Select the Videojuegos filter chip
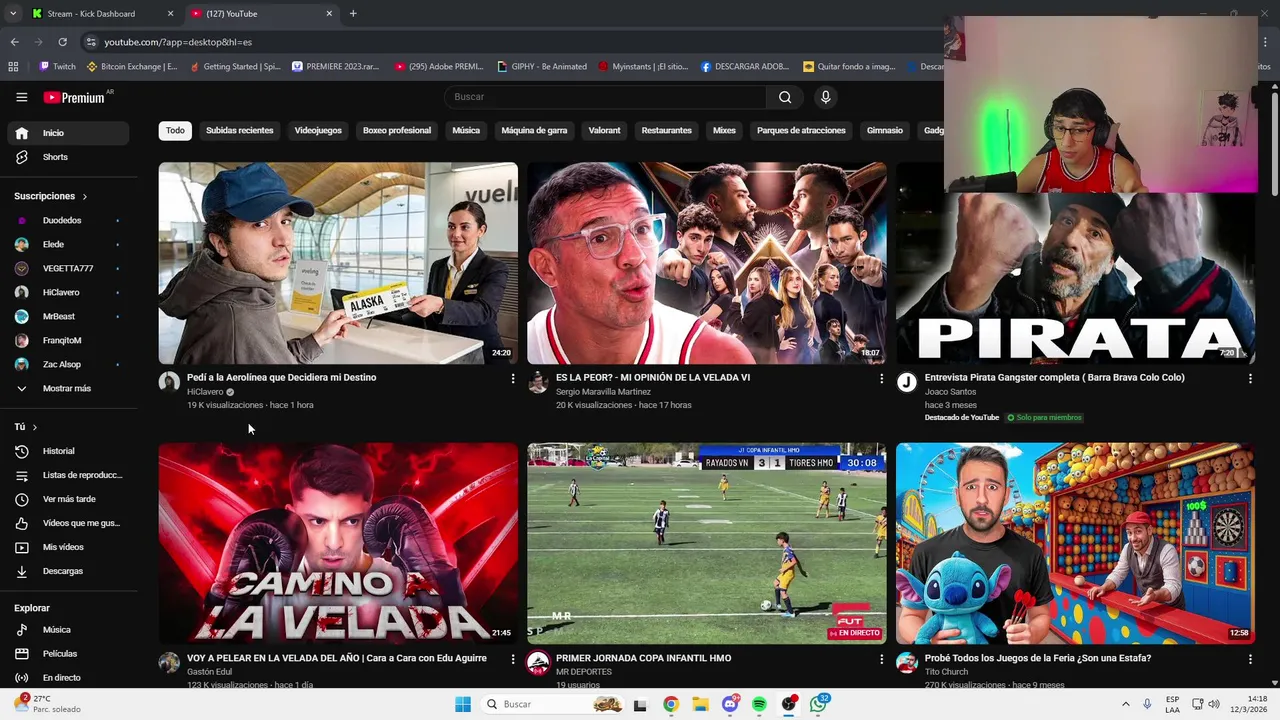Image resolution: width=1280 pixels, height=720 pixels. pyautogui.click(x=318, y=131)
